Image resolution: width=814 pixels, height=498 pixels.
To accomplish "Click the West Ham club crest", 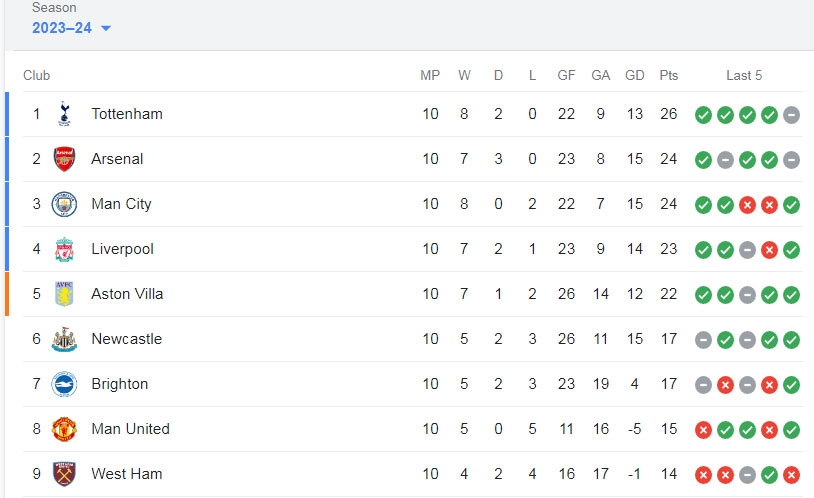I will point(64,474).
